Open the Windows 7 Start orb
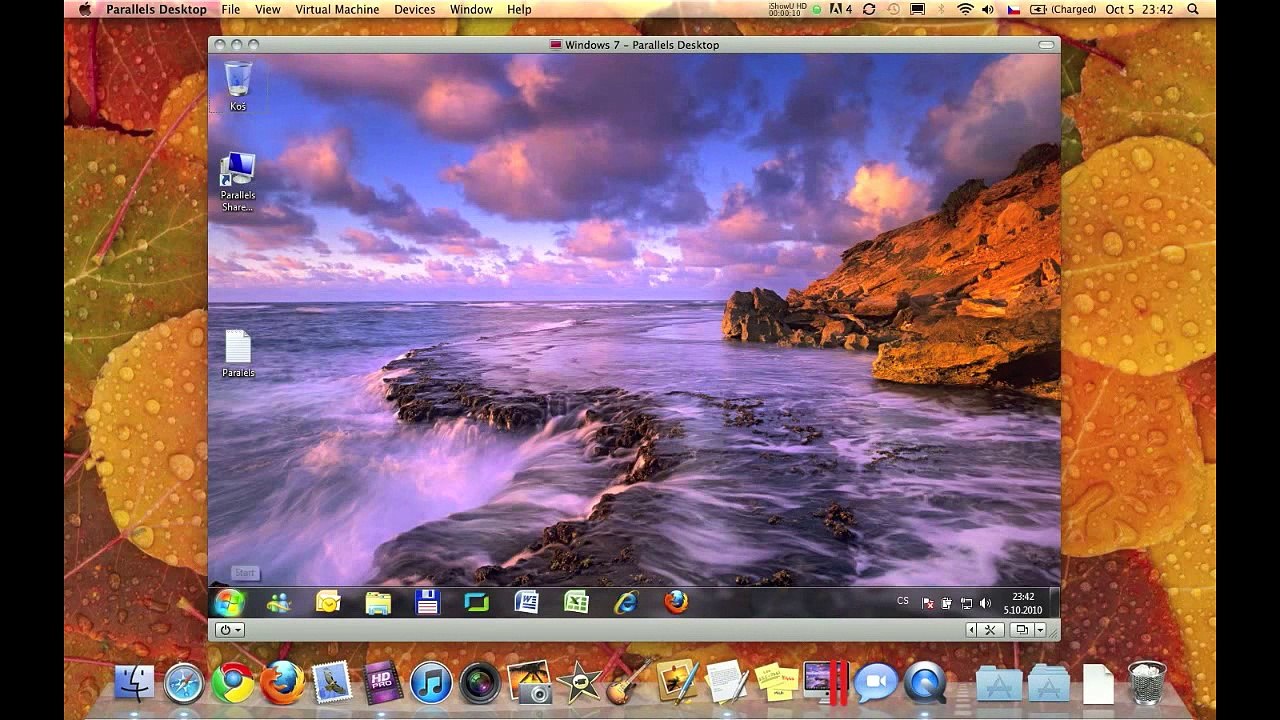 tap(229, 602)
